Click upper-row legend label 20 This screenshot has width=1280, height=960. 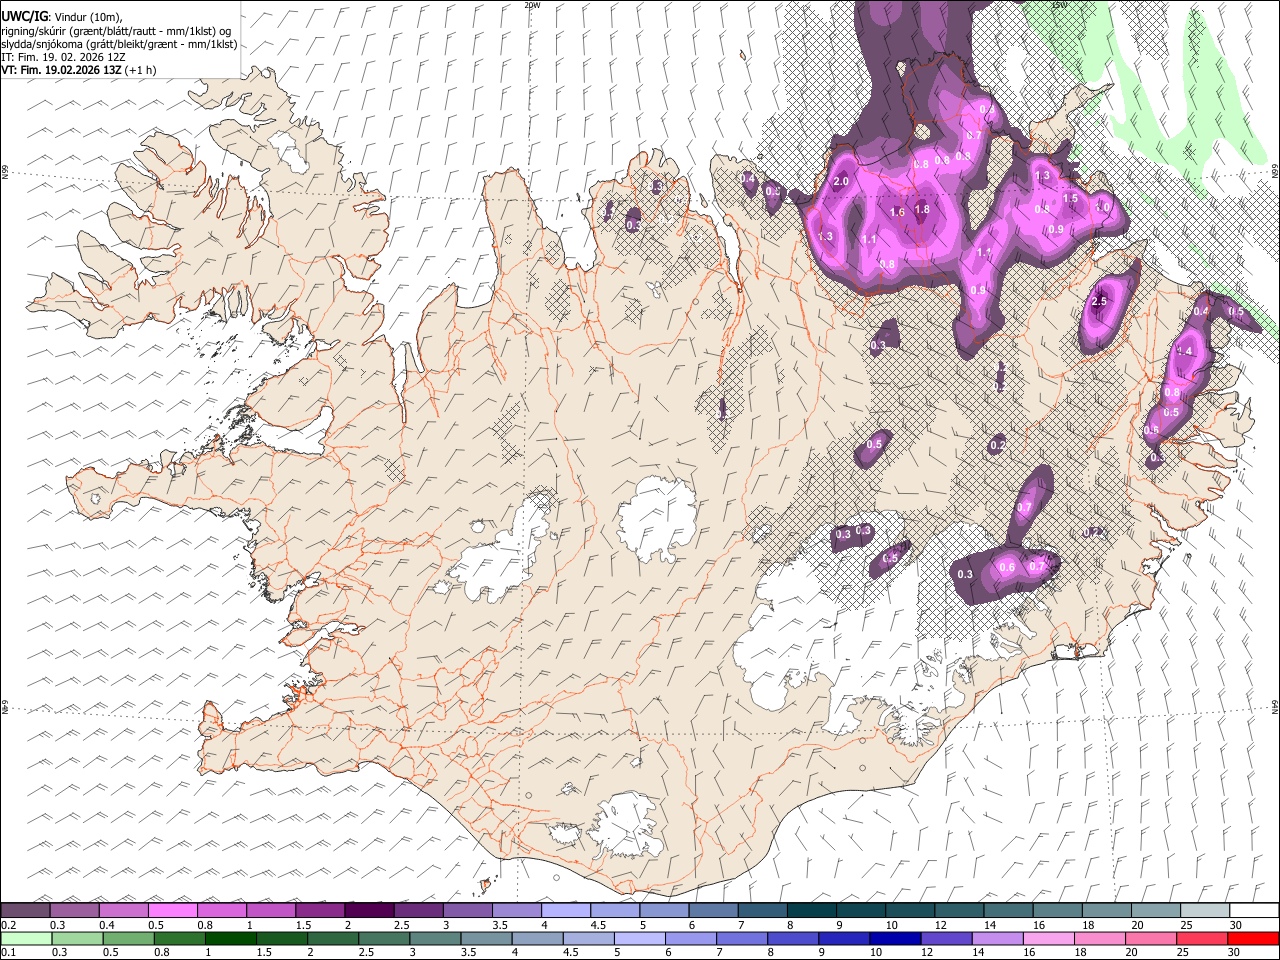click(1137, 925)
